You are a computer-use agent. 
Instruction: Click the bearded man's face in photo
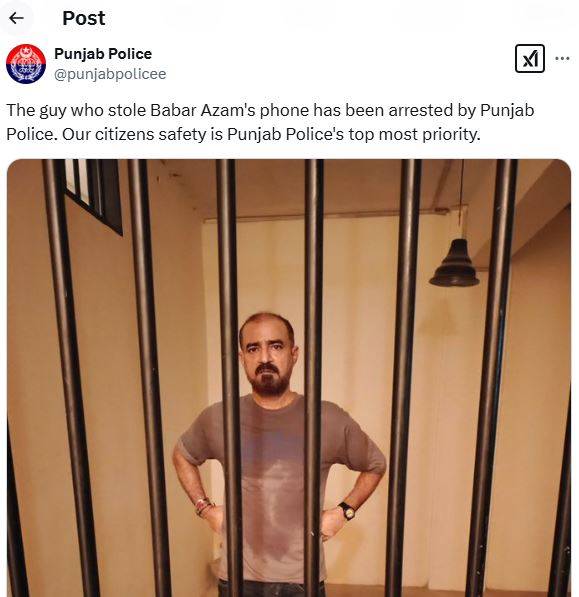coord(268,354)
